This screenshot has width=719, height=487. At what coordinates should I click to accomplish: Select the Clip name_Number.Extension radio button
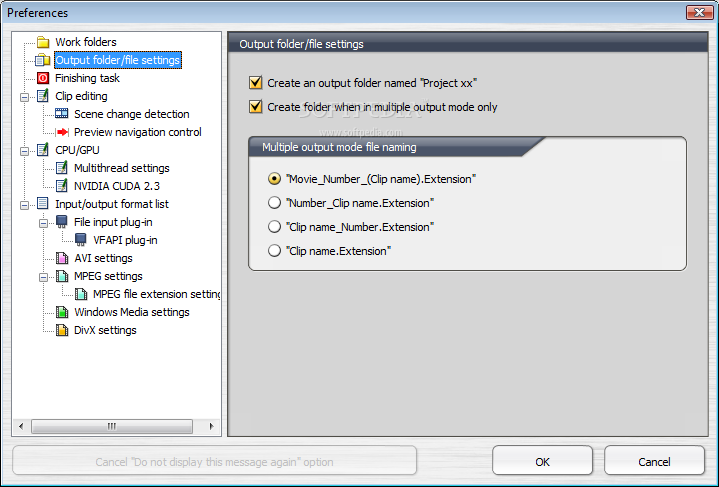[274, 227]
